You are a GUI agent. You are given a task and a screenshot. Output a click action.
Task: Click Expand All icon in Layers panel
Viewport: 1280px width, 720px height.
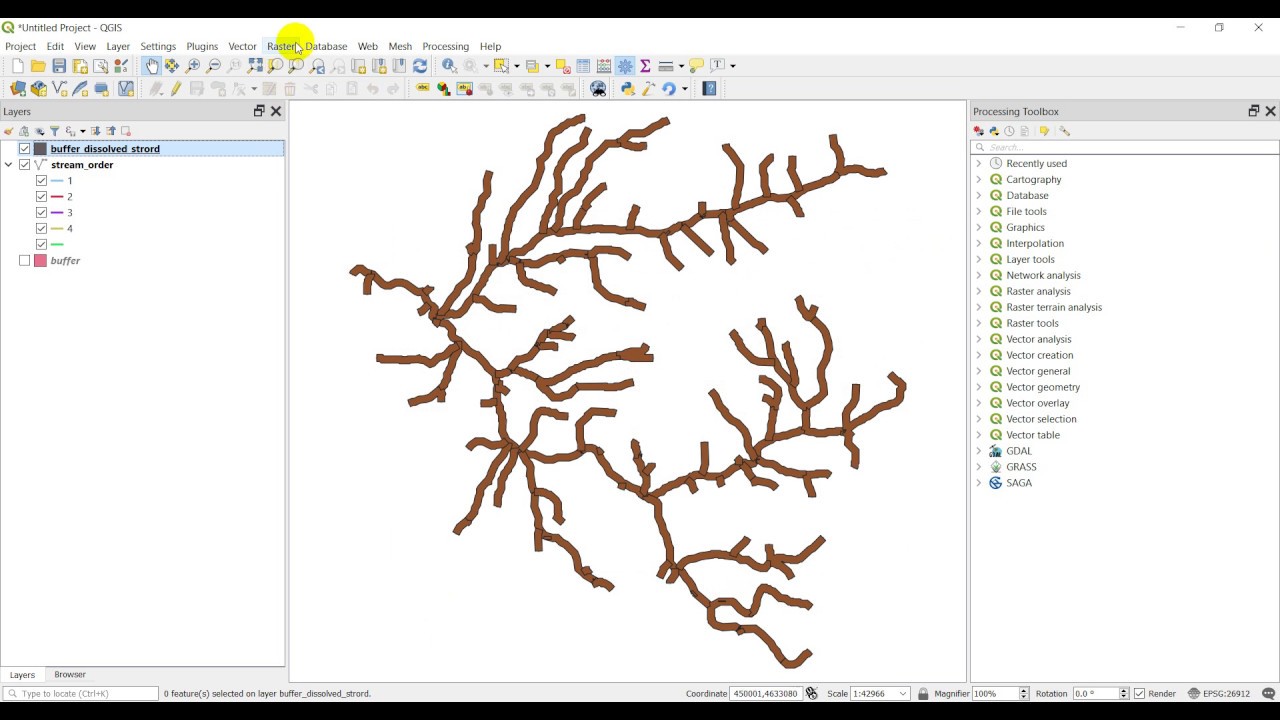(95, 131)
